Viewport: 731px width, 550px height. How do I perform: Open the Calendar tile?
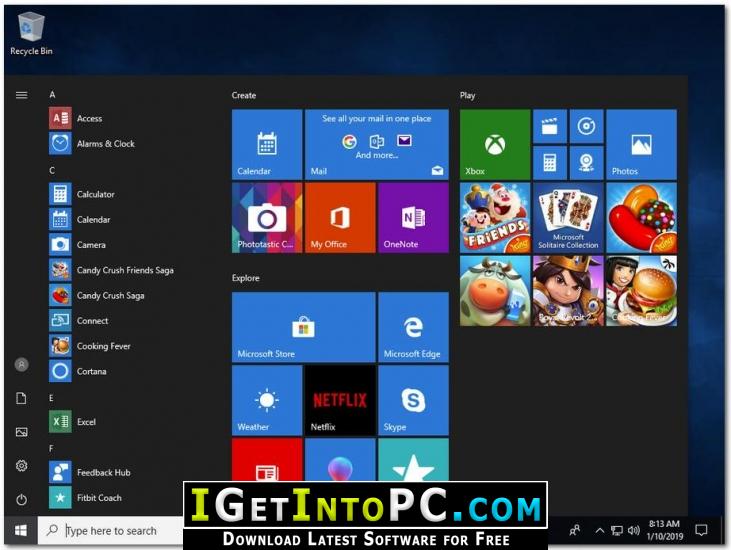point(267,144)
